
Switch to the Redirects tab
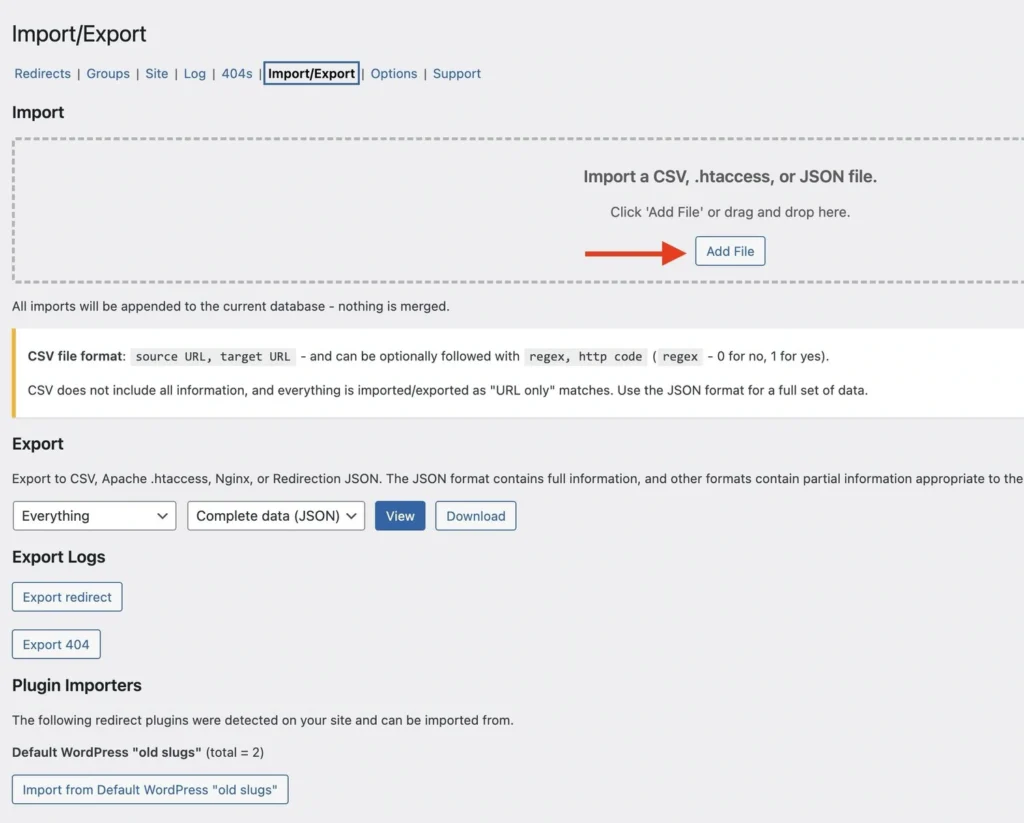coord(42,73)
